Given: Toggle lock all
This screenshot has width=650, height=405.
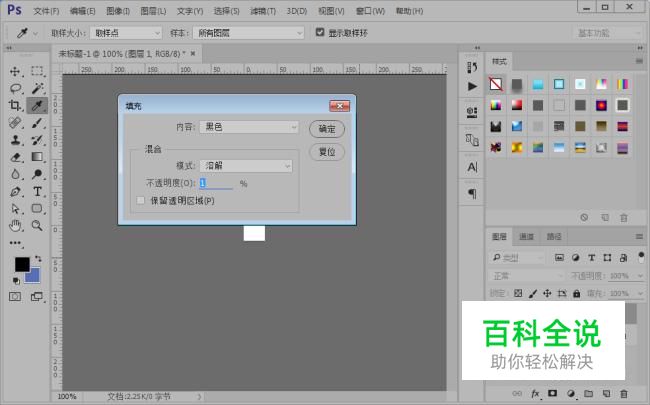Looking at the screenshot, I should 577,293.
